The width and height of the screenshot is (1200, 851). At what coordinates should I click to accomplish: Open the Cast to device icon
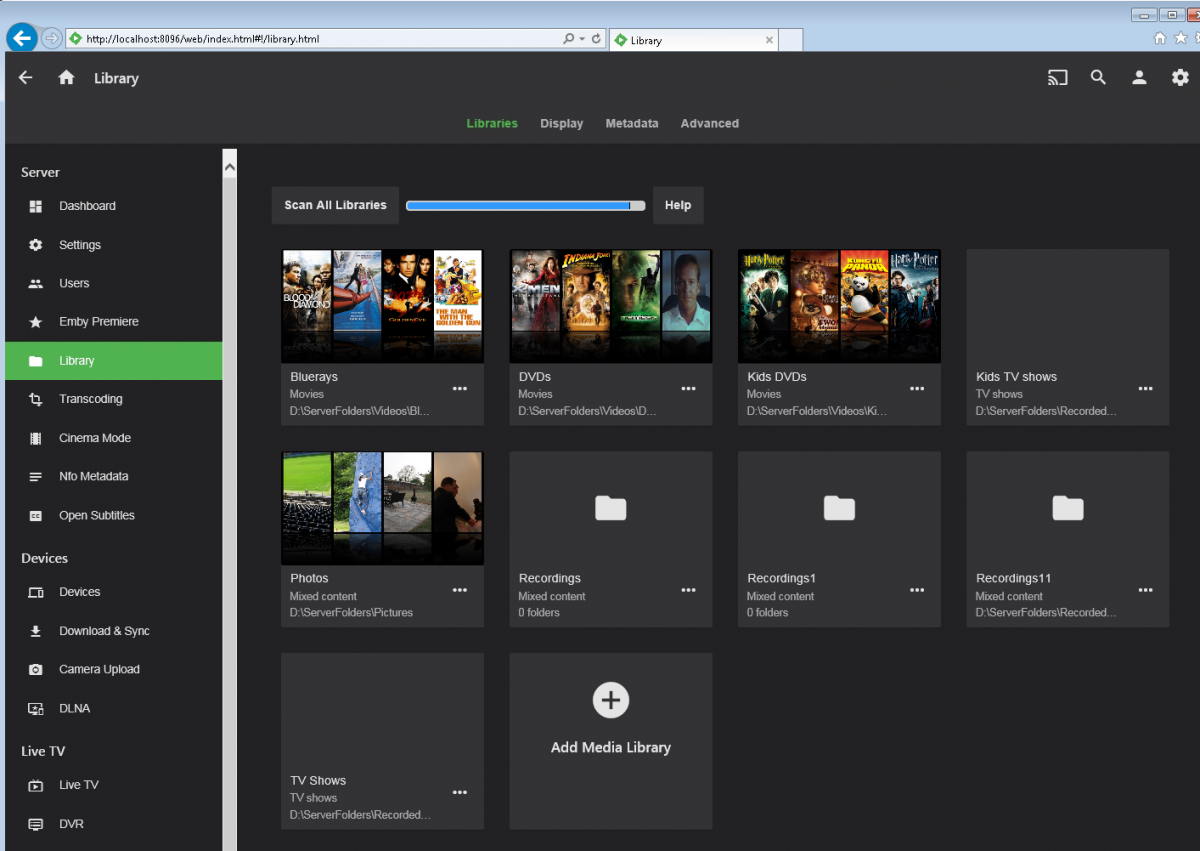coord(1057,78)
